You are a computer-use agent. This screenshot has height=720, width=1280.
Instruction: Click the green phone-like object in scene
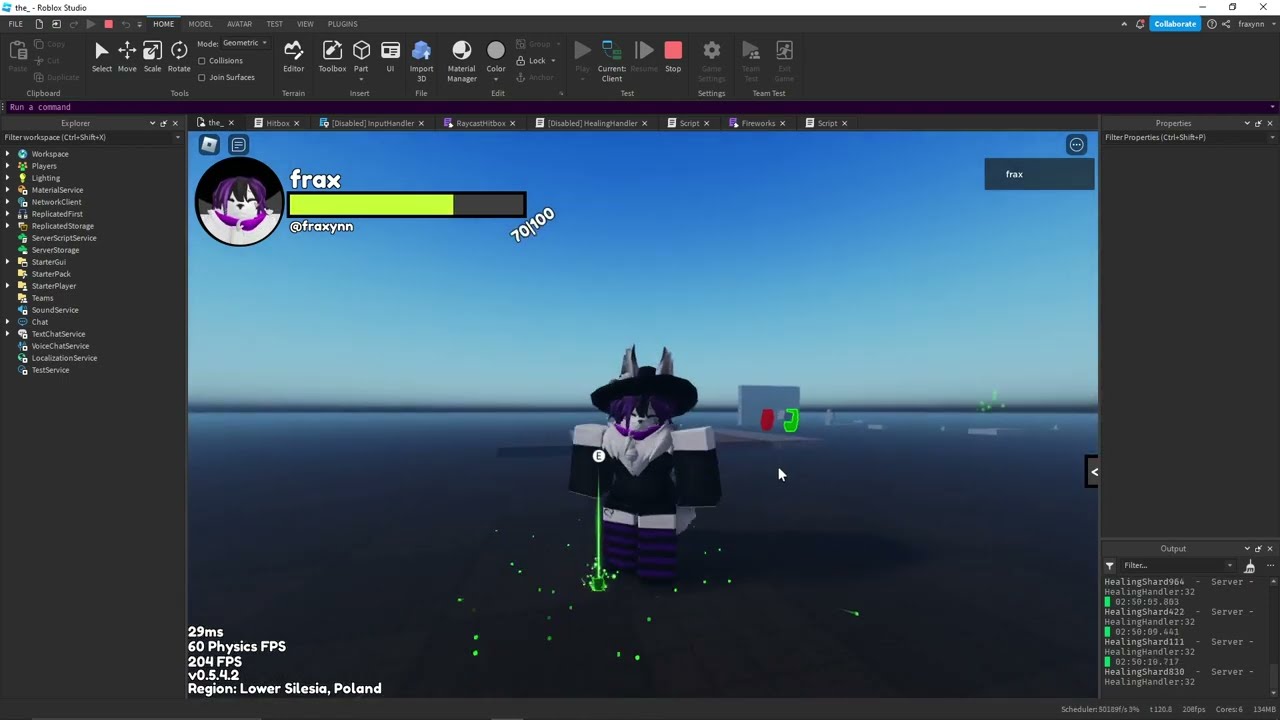point(791,420)
